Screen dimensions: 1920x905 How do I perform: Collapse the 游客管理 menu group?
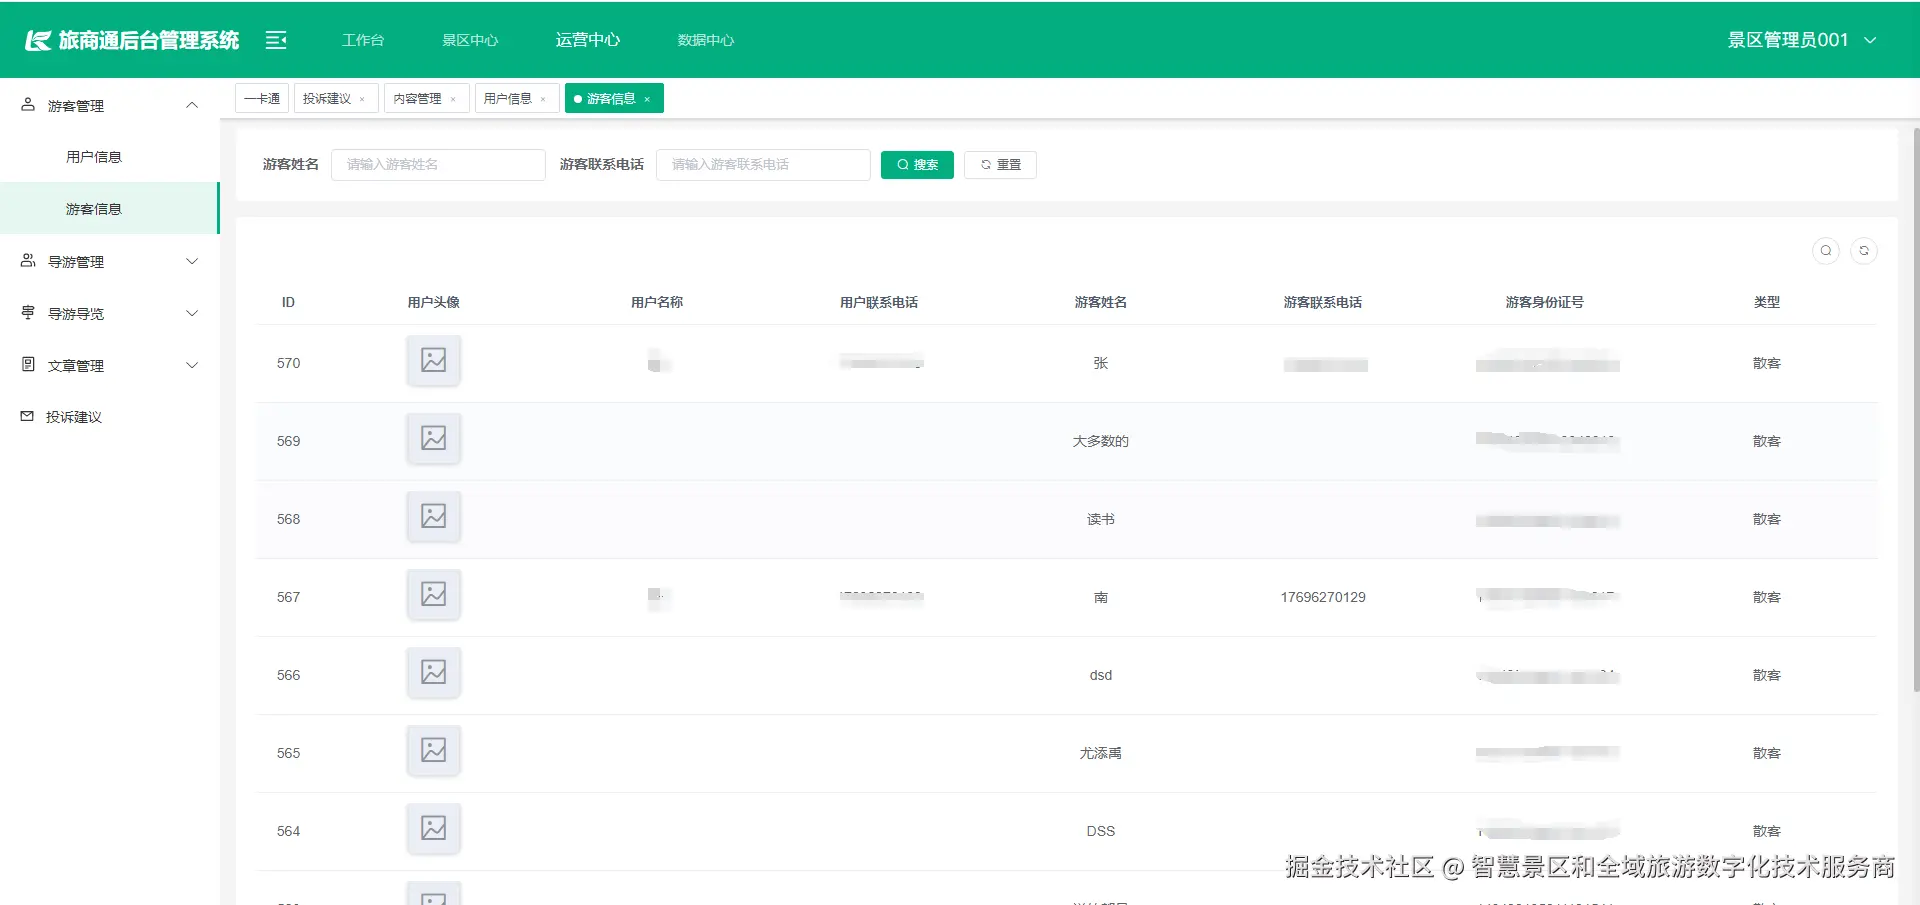[x=191, y=104]
